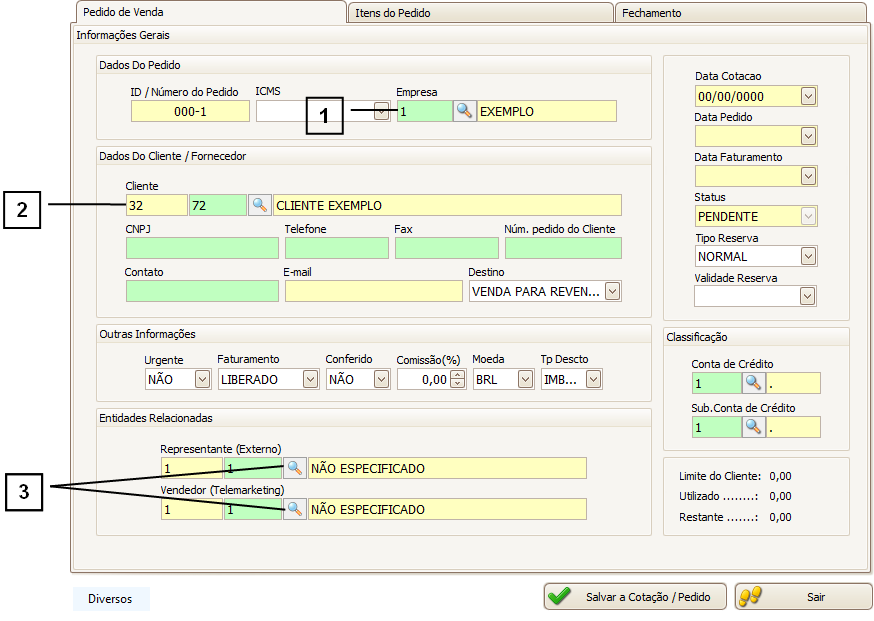
Task: Click the Empresa search magnifier icon
Action: (464, 111)
